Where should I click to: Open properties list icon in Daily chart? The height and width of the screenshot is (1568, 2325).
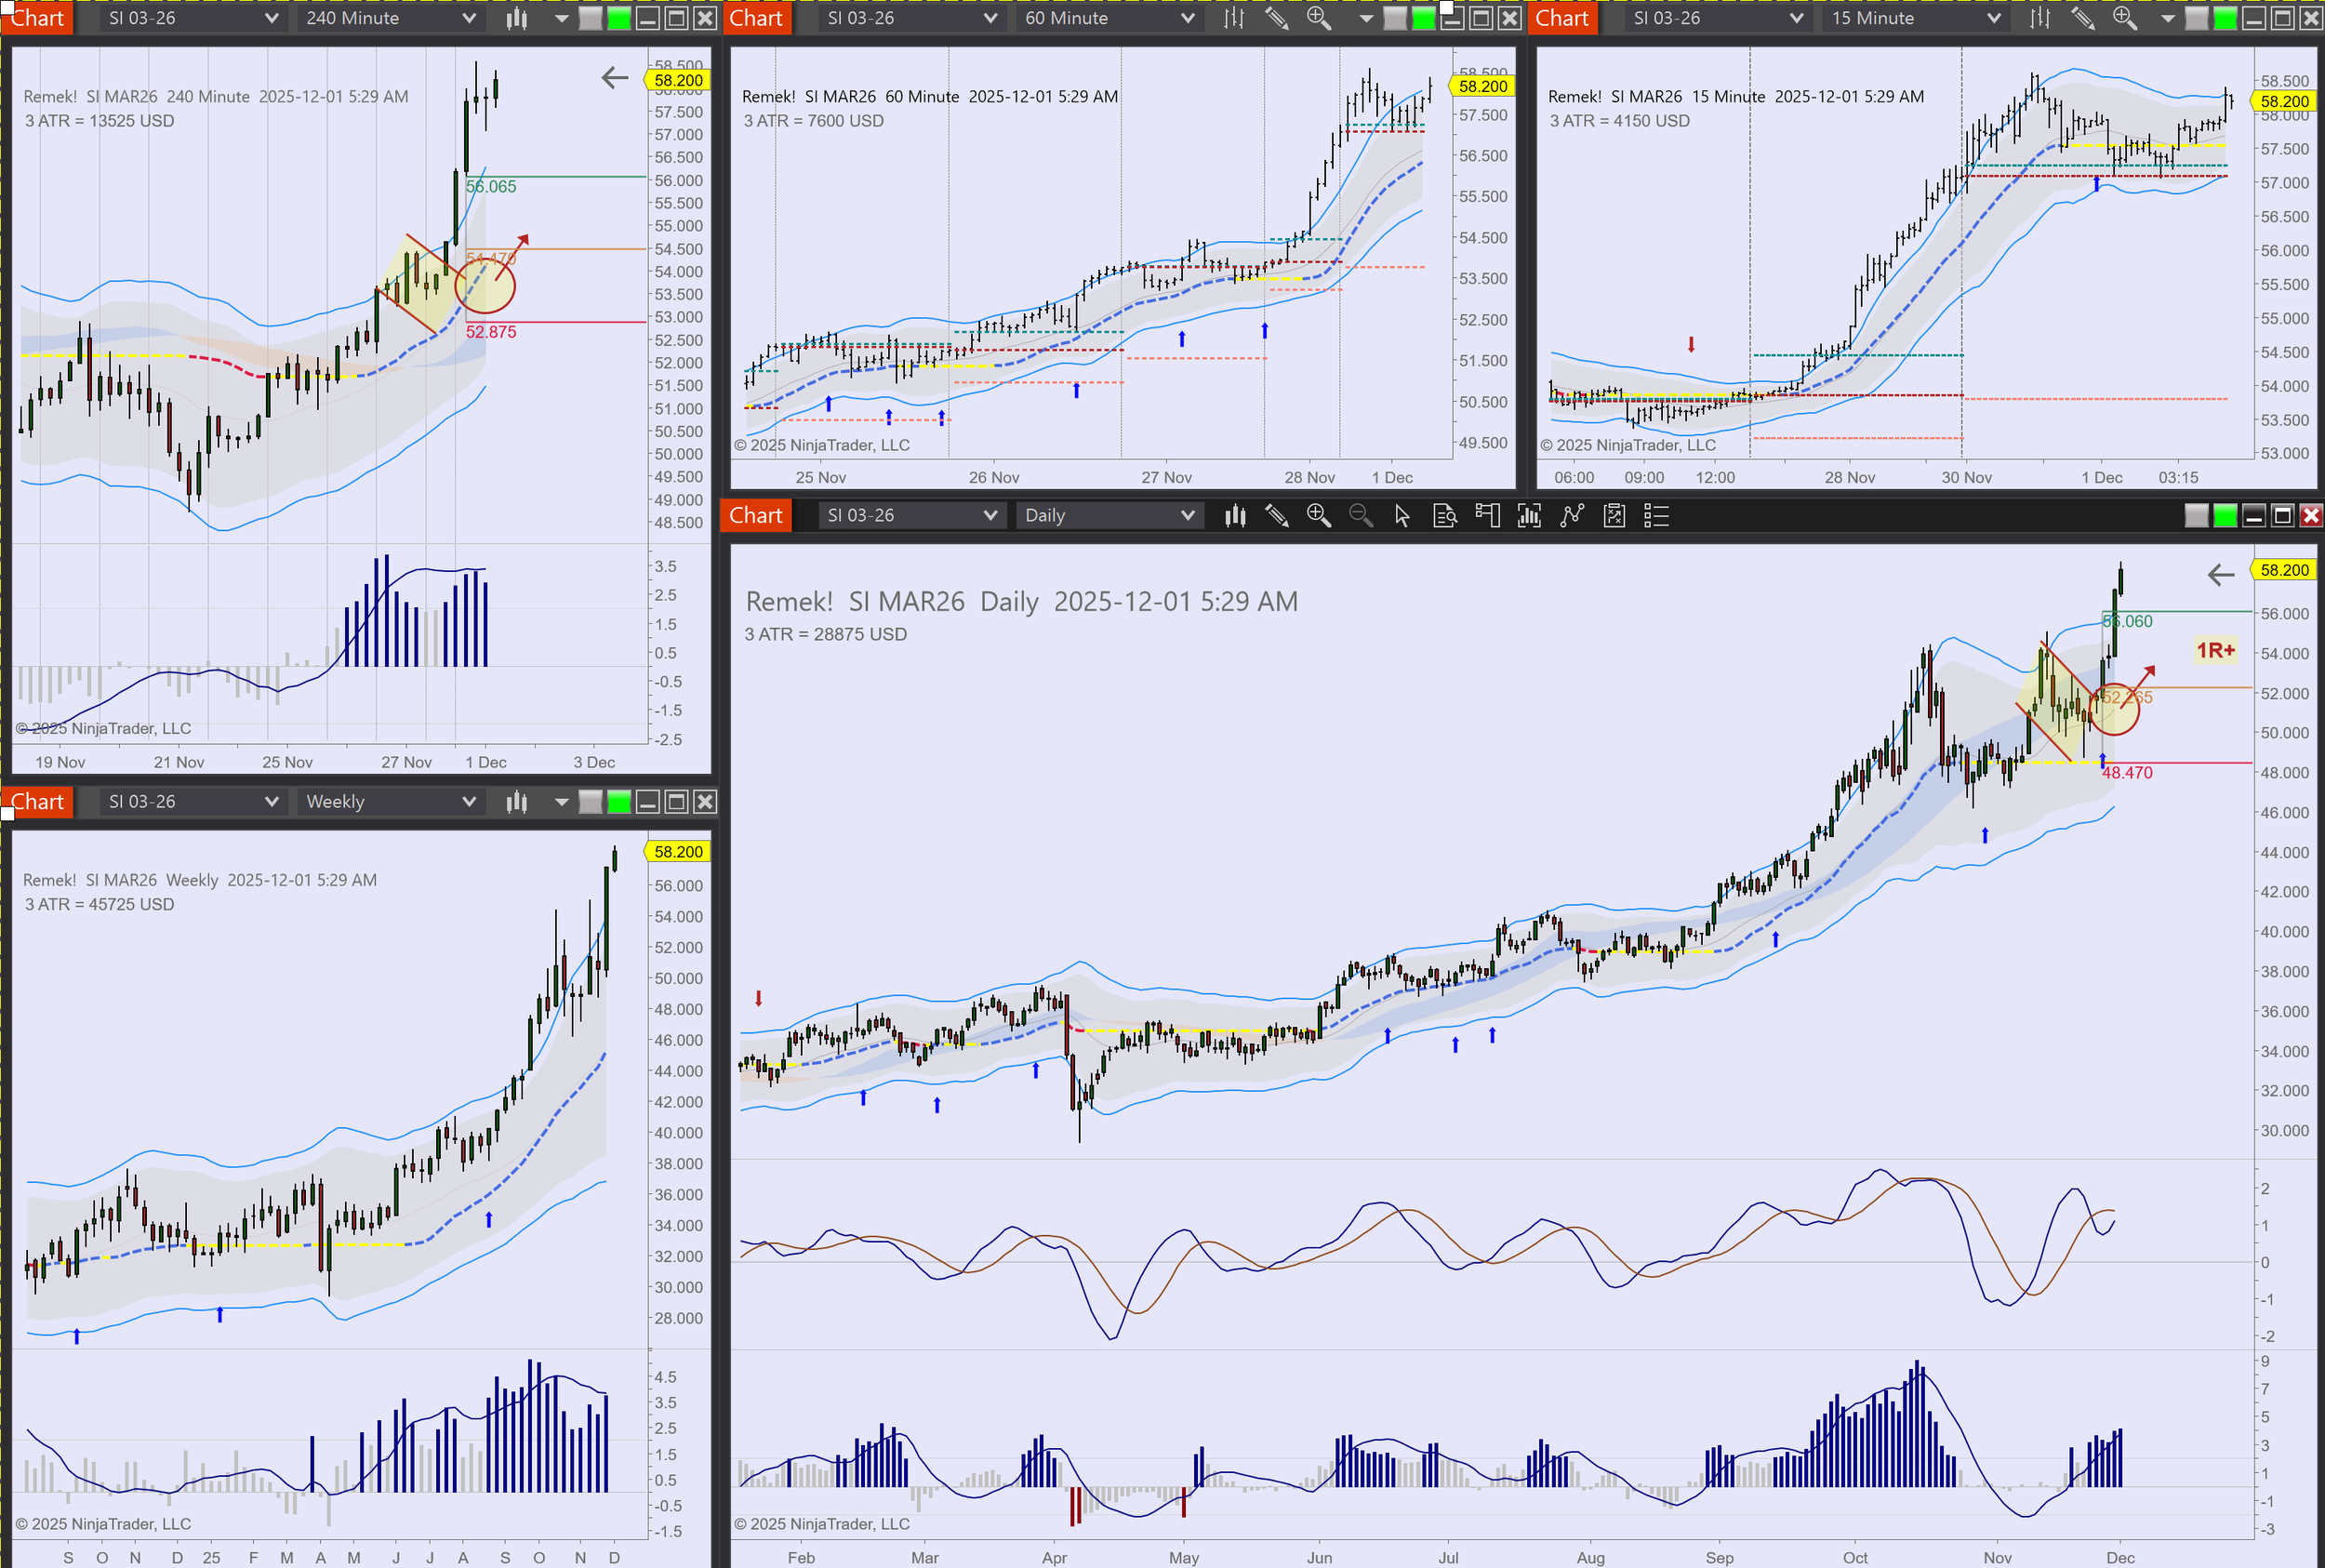click(1656, 516)
